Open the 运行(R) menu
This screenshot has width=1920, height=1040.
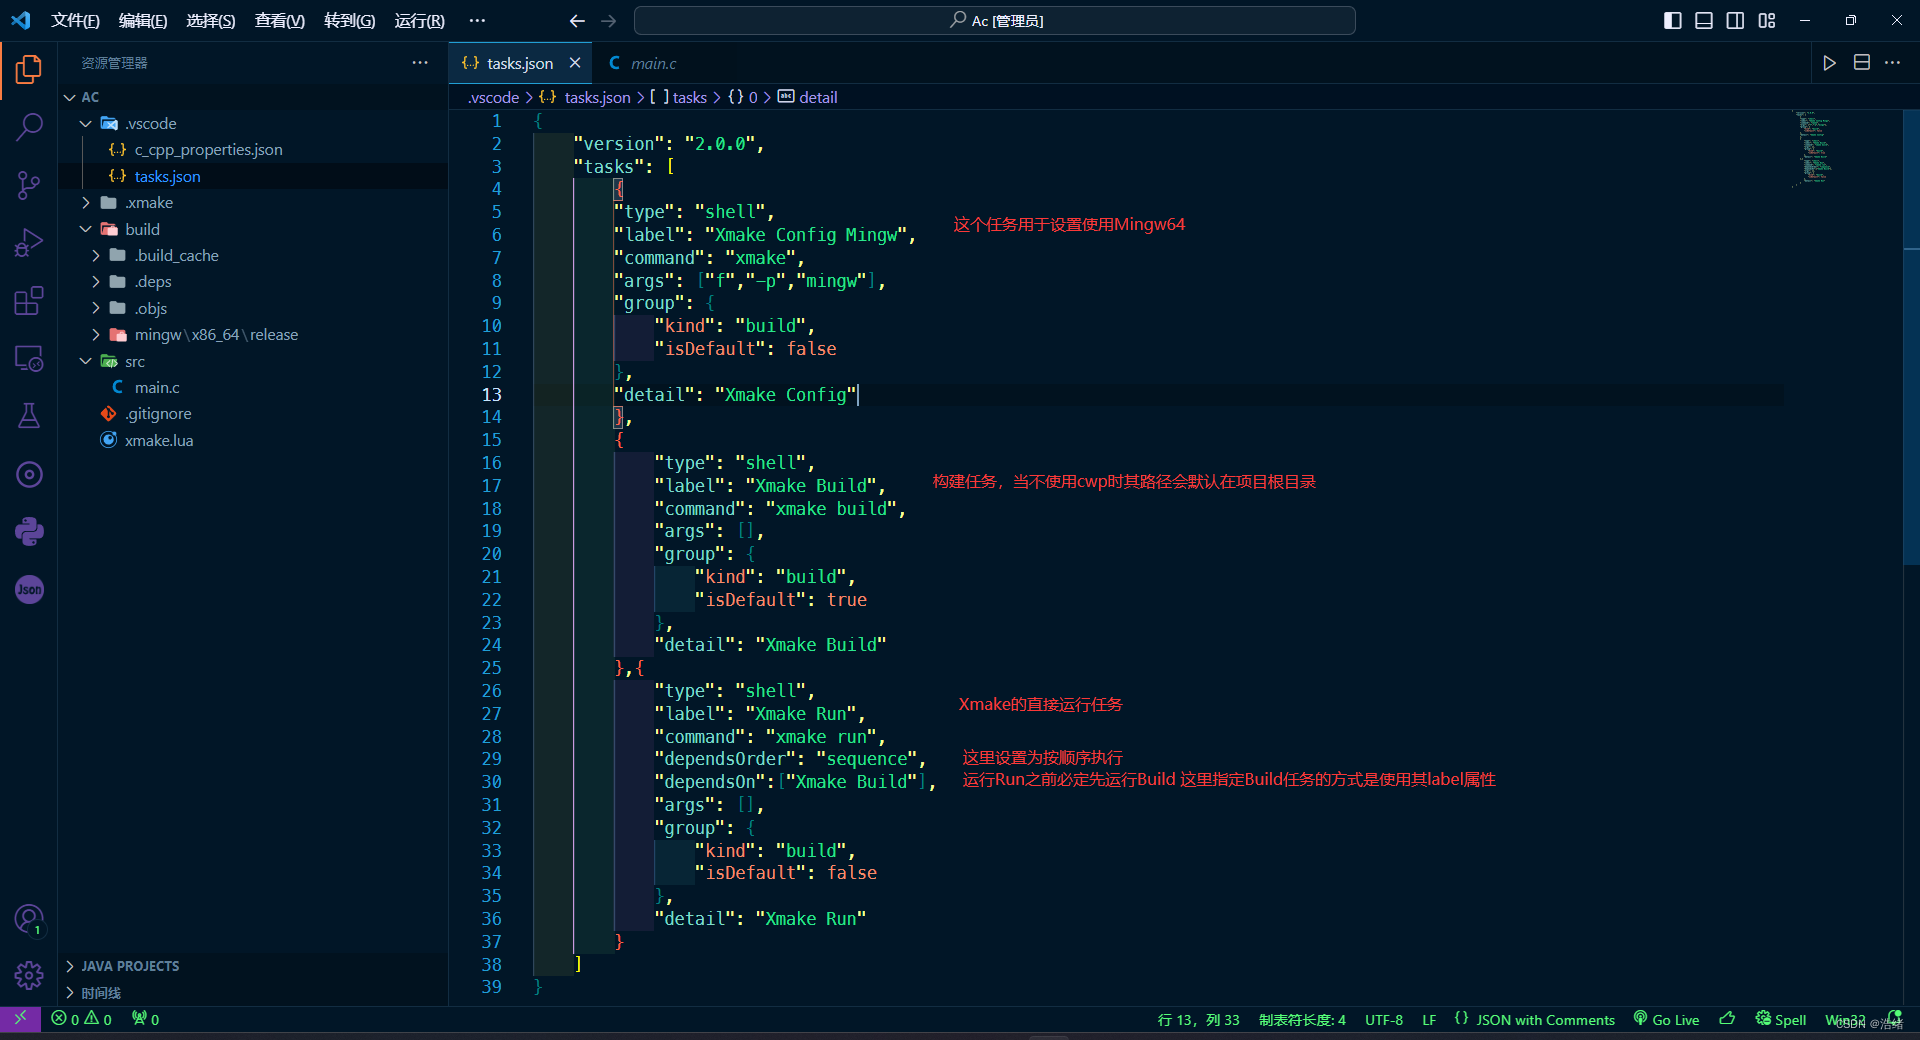pyautogui.click(x=419, y=20)
